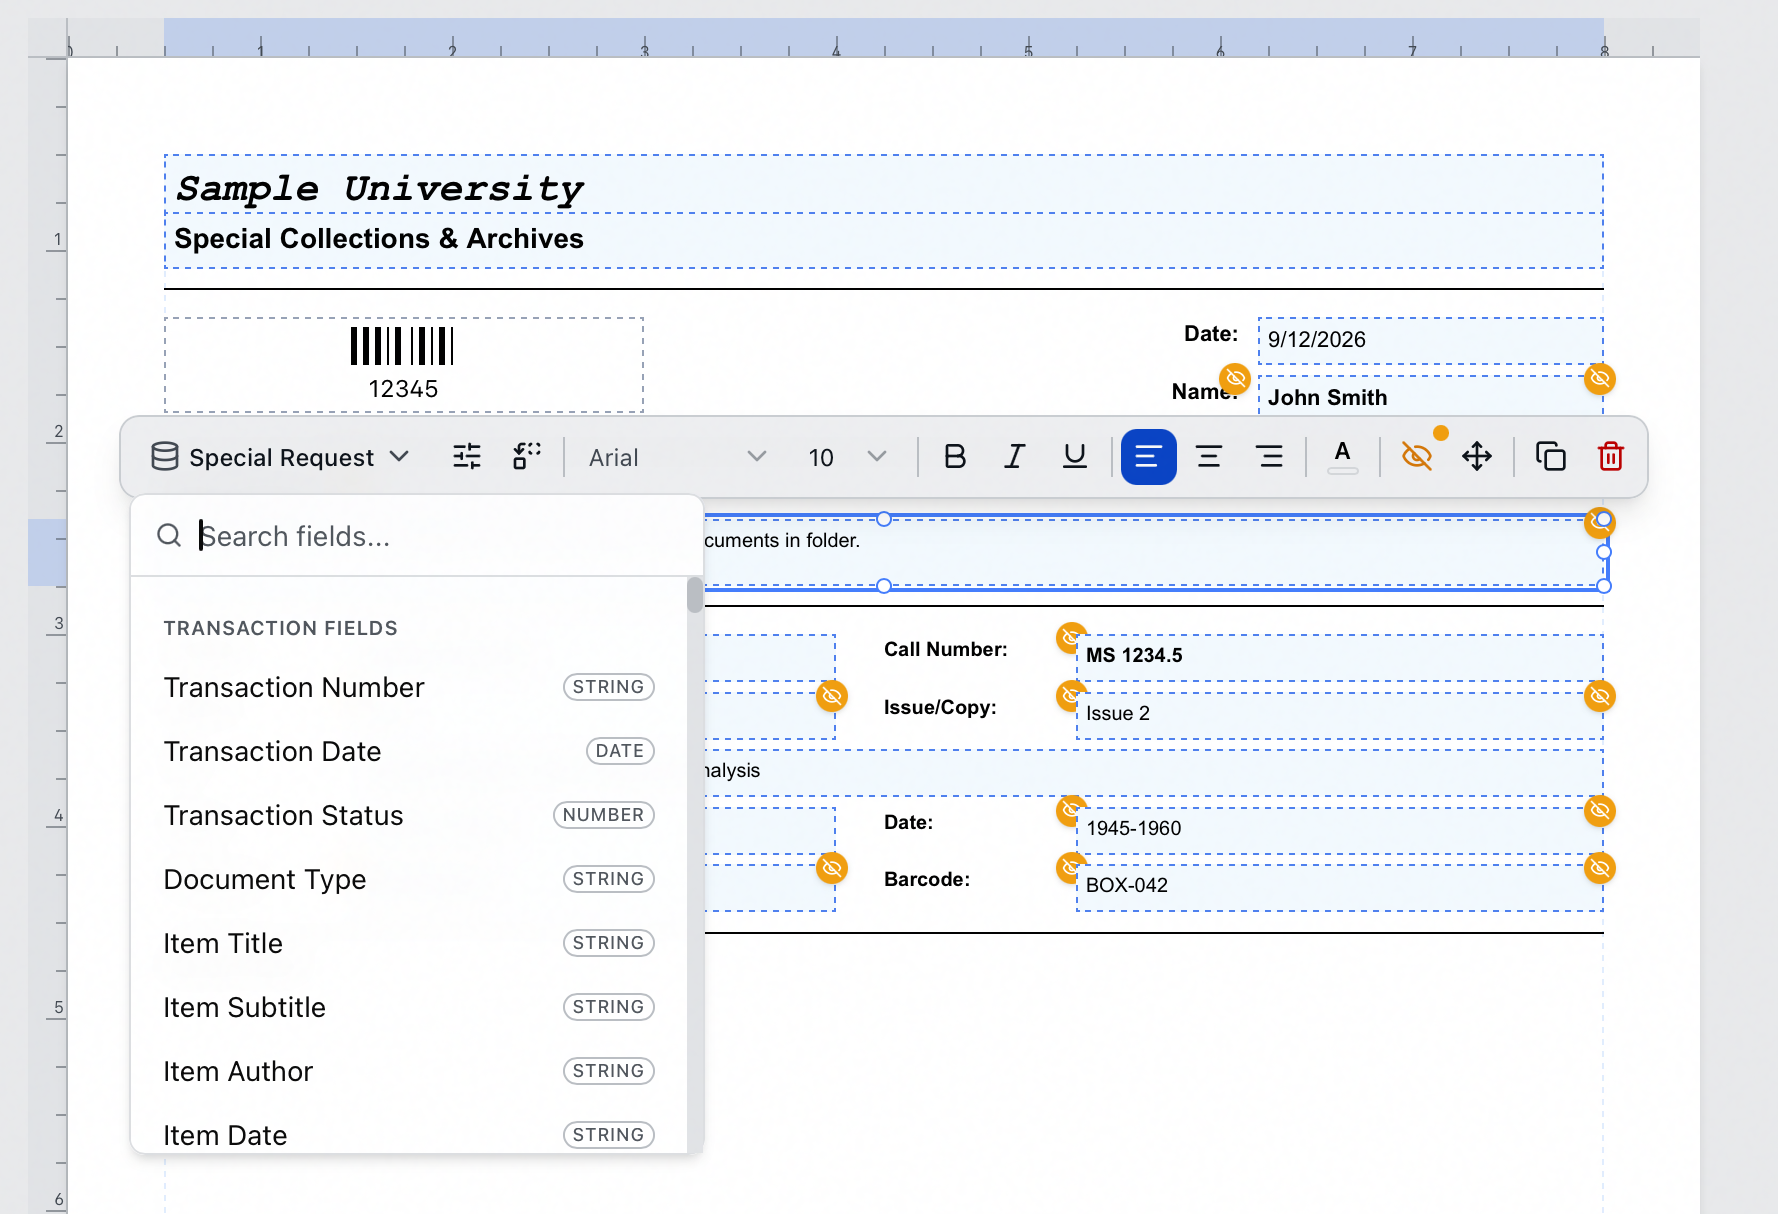This screenshot has height=1214, width=1778.
Task: Select the Transaction Status field
Action: pos(409,815)
